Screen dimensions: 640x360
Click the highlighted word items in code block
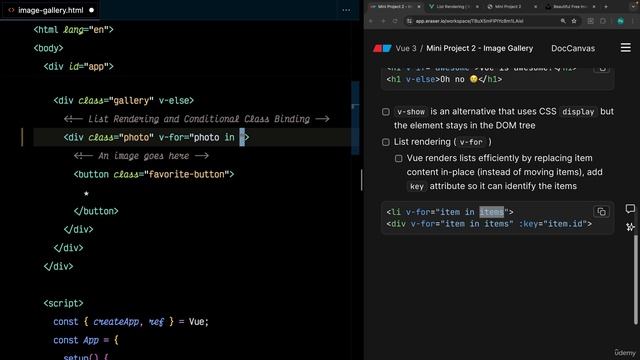pos(491,212)
